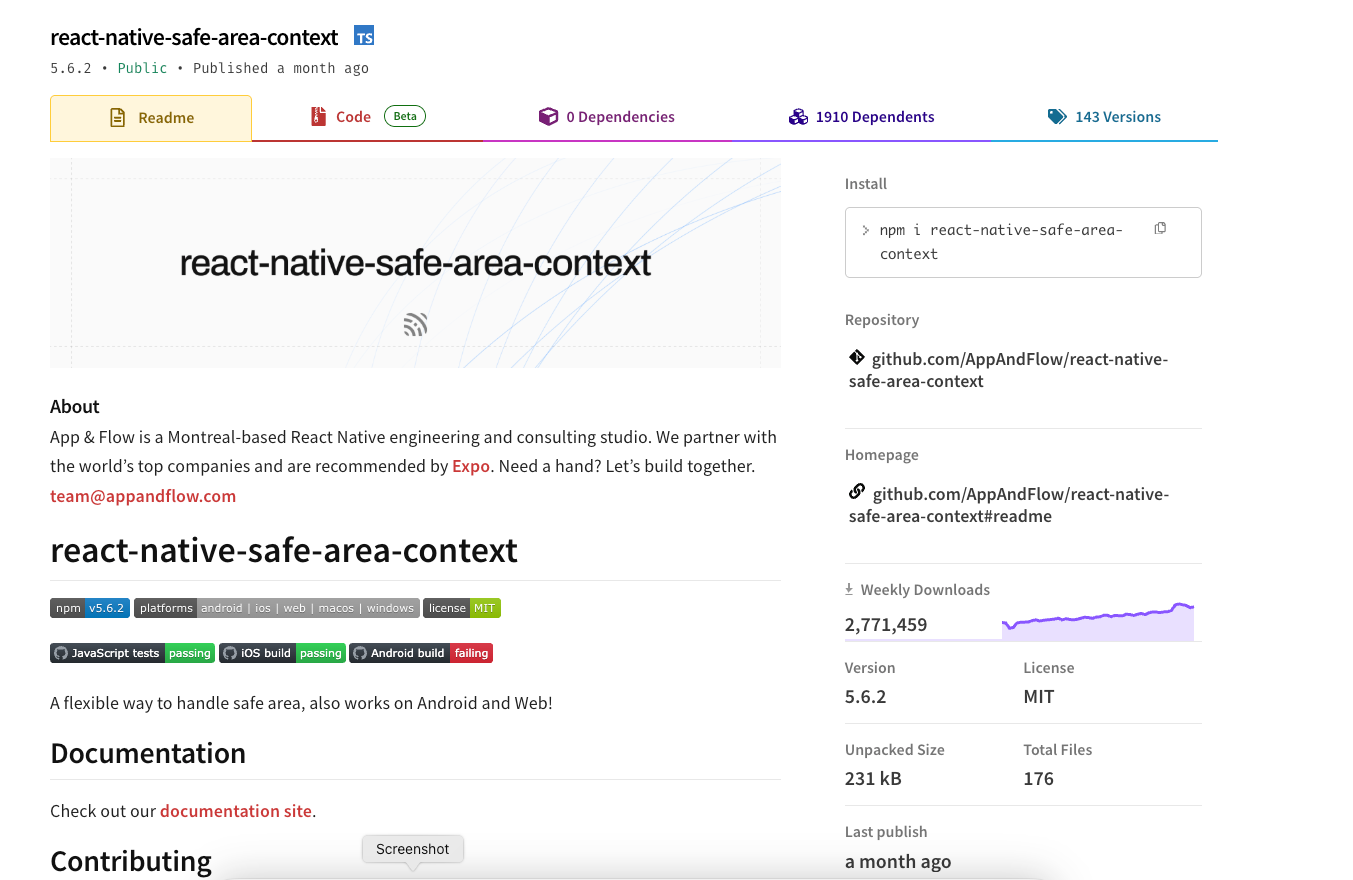The width and height of the screenshot is (1353, 880).
Task: View the 1910 Dependents tab
Action: click(x=862, y=117)
